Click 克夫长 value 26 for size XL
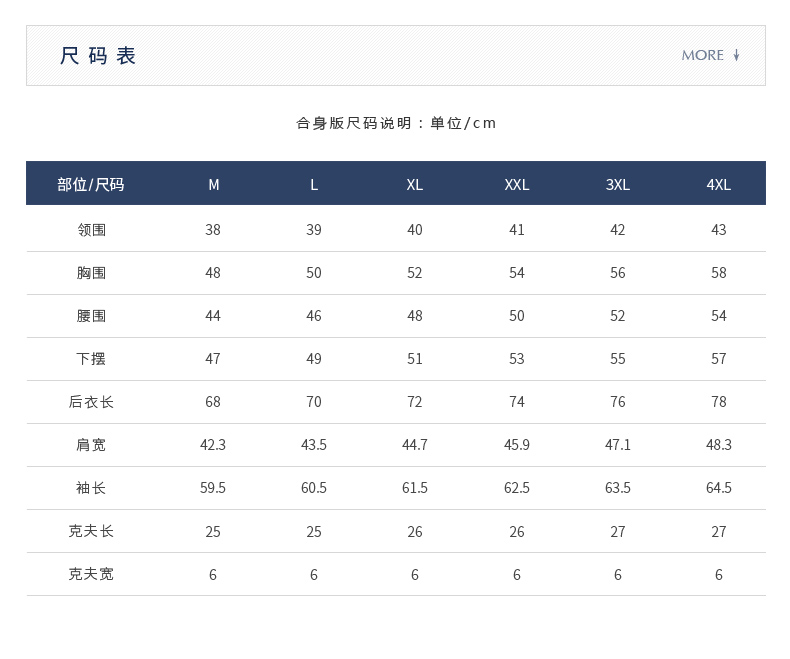 tap(415, 532)
